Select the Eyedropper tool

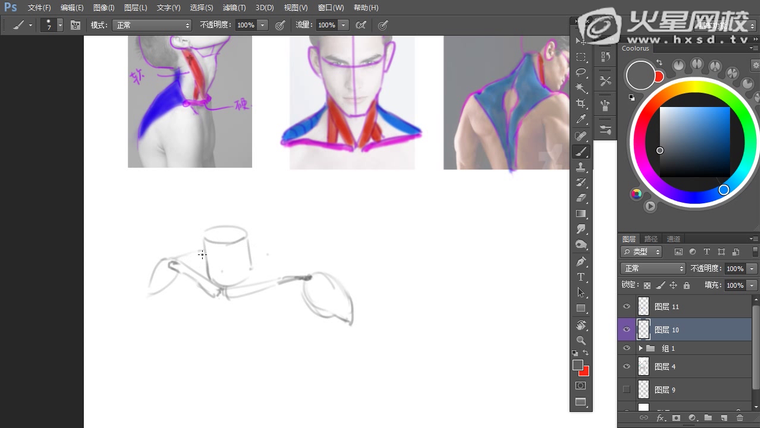pyautogui.click(x=581, y=119)
